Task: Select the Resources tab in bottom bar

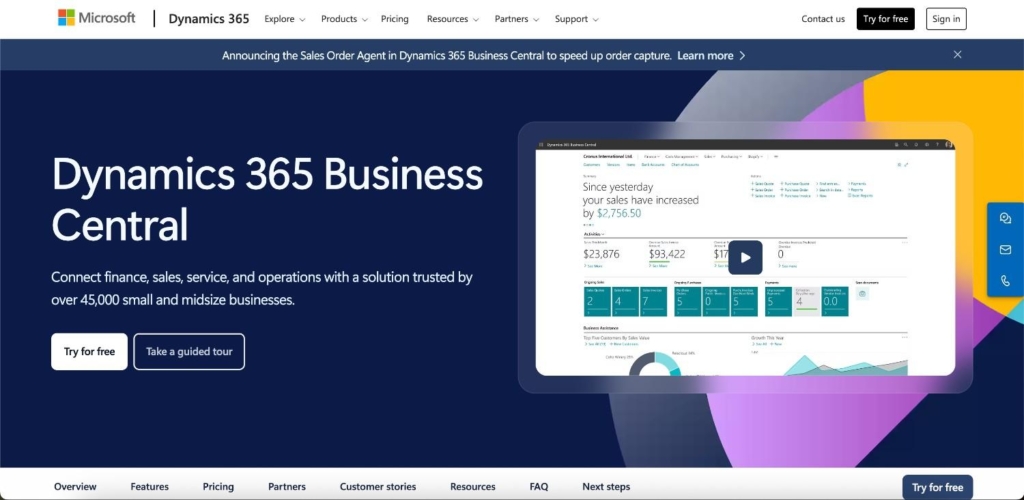Action: (473, 487)
